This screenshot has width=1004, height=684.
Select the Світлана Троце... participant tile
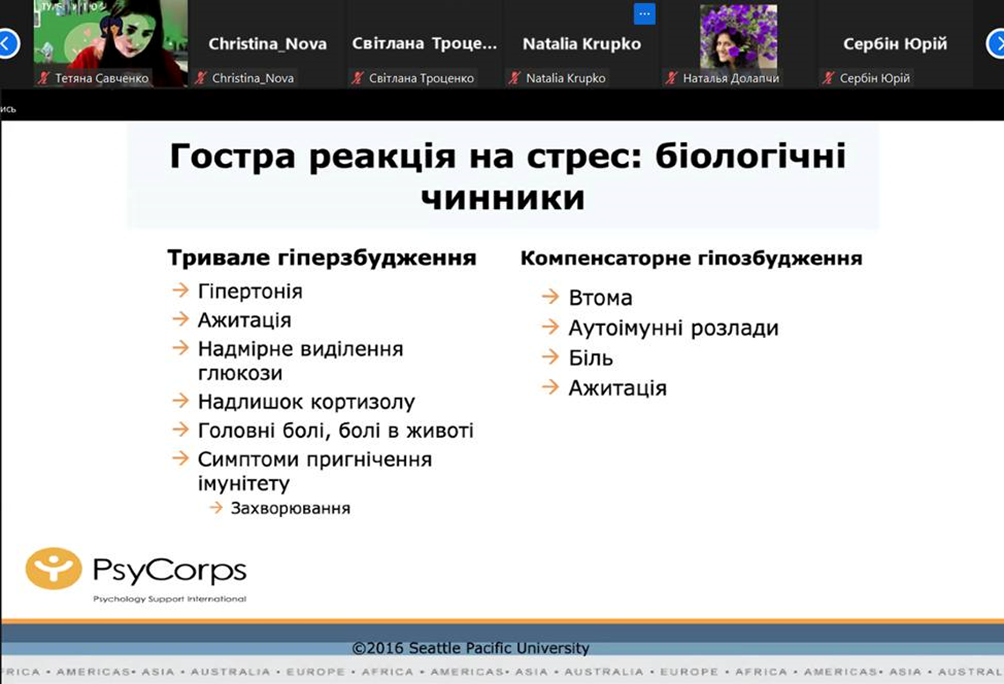424,43
